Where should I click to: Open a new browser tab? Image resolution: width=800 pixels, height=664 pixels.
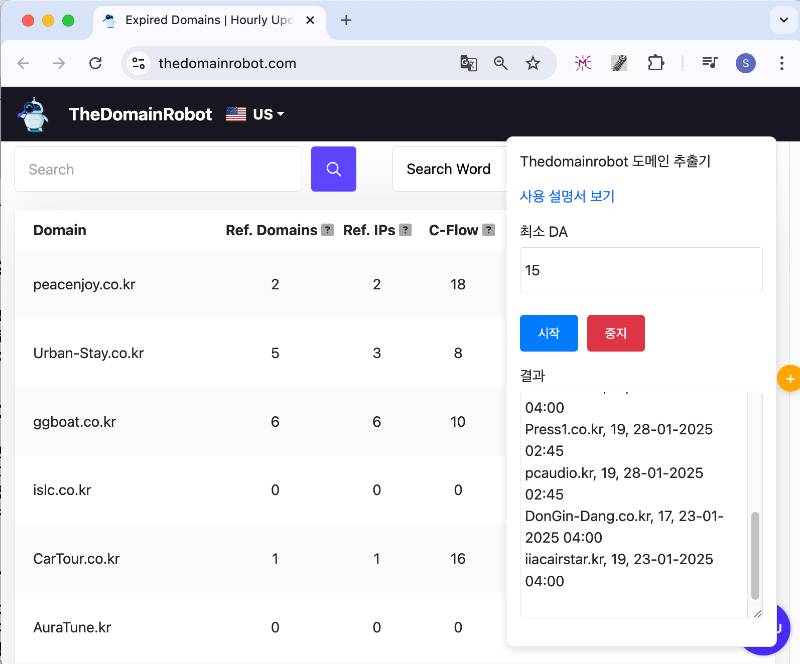click(x=346, y=20)
